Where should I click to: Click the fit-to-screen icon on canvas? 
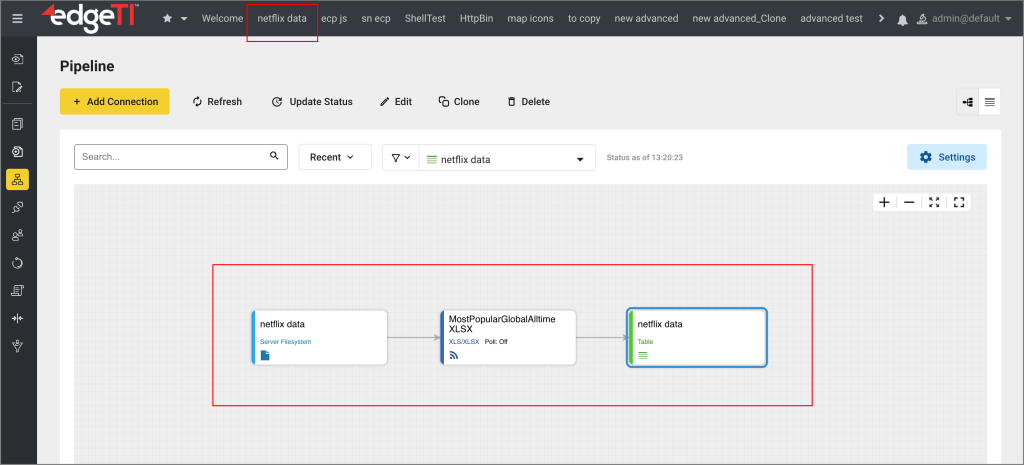pos(934,202)
